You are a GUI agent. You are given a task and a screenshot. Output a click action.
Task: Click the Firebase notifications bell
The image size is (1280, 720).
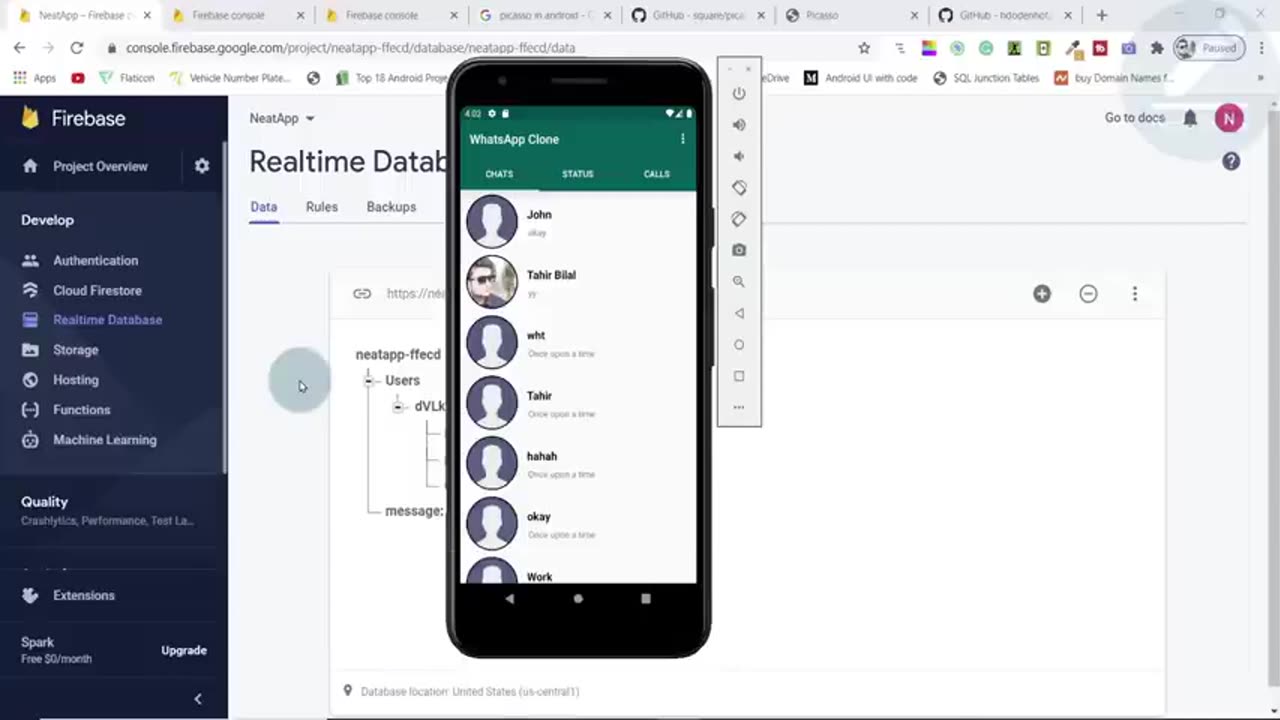pyautogui.click(x=1190, y=118)
